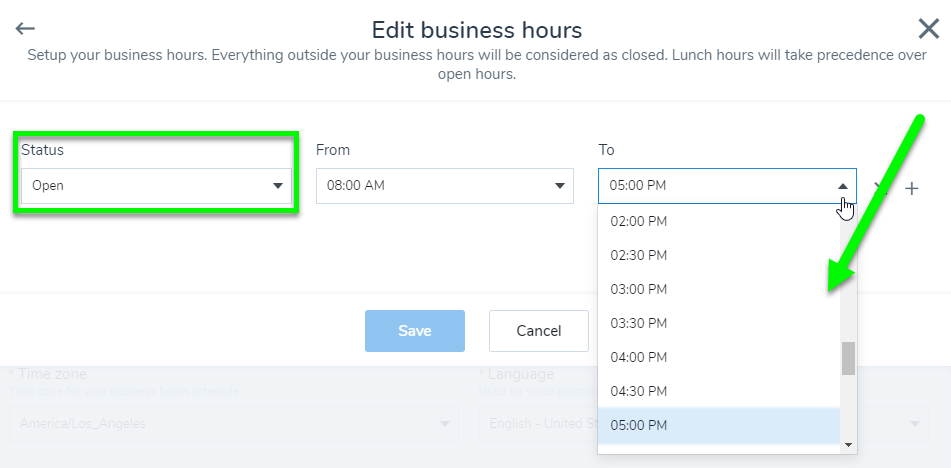The width and height of the screenshot is (951, 468).
Task: Click the Cancel button
Action: (x=539, y=331)
